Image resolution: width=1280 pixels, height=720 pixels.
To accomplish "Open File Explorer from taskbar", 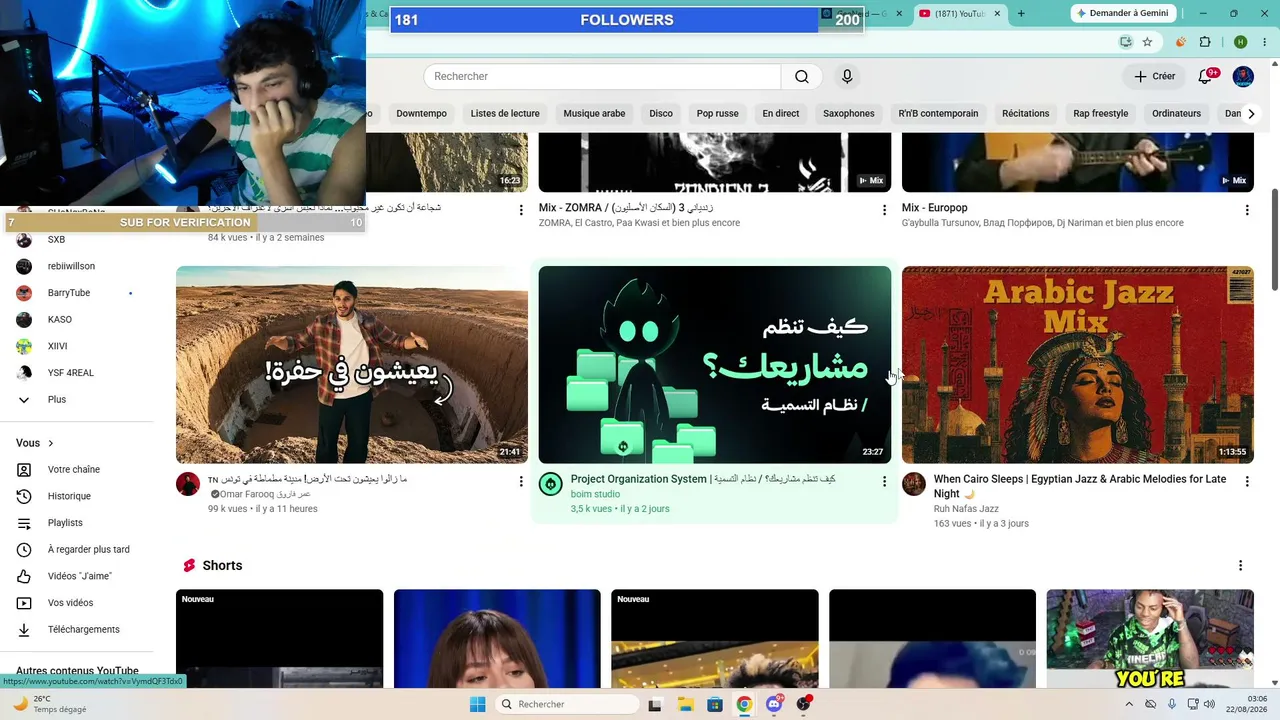I will coord(685,704).
